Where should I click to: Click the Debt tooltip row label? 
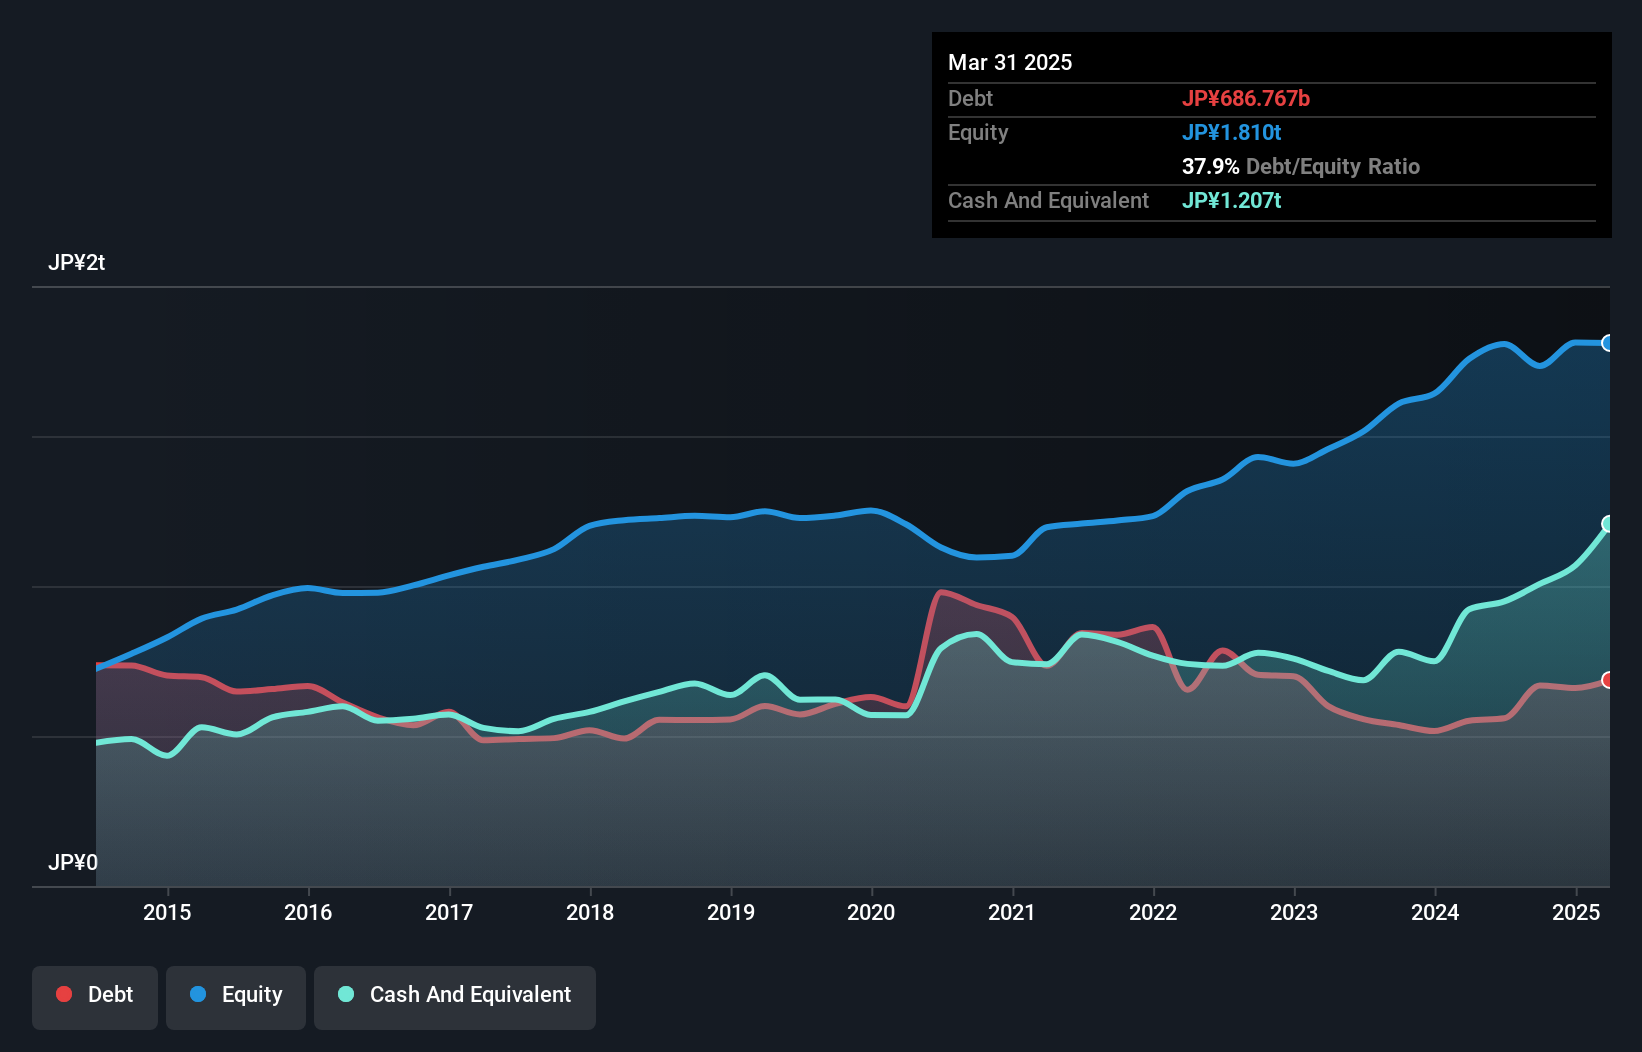[970, 99]
